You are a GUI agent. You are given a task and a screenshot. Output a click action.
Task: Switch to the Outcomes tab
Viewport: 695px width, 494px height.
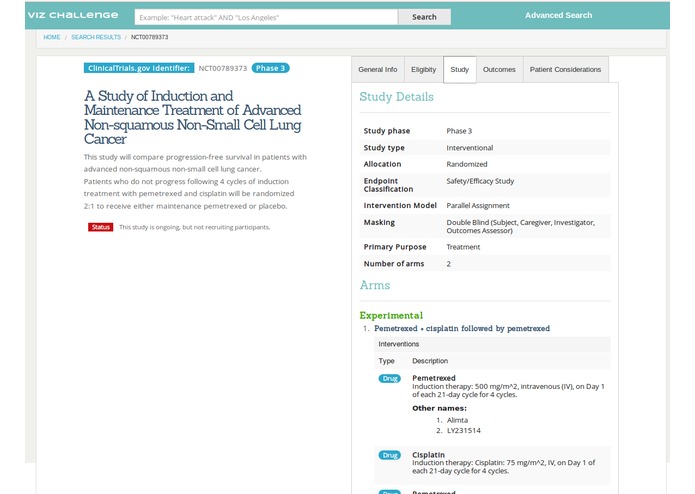tap(499, 70)
